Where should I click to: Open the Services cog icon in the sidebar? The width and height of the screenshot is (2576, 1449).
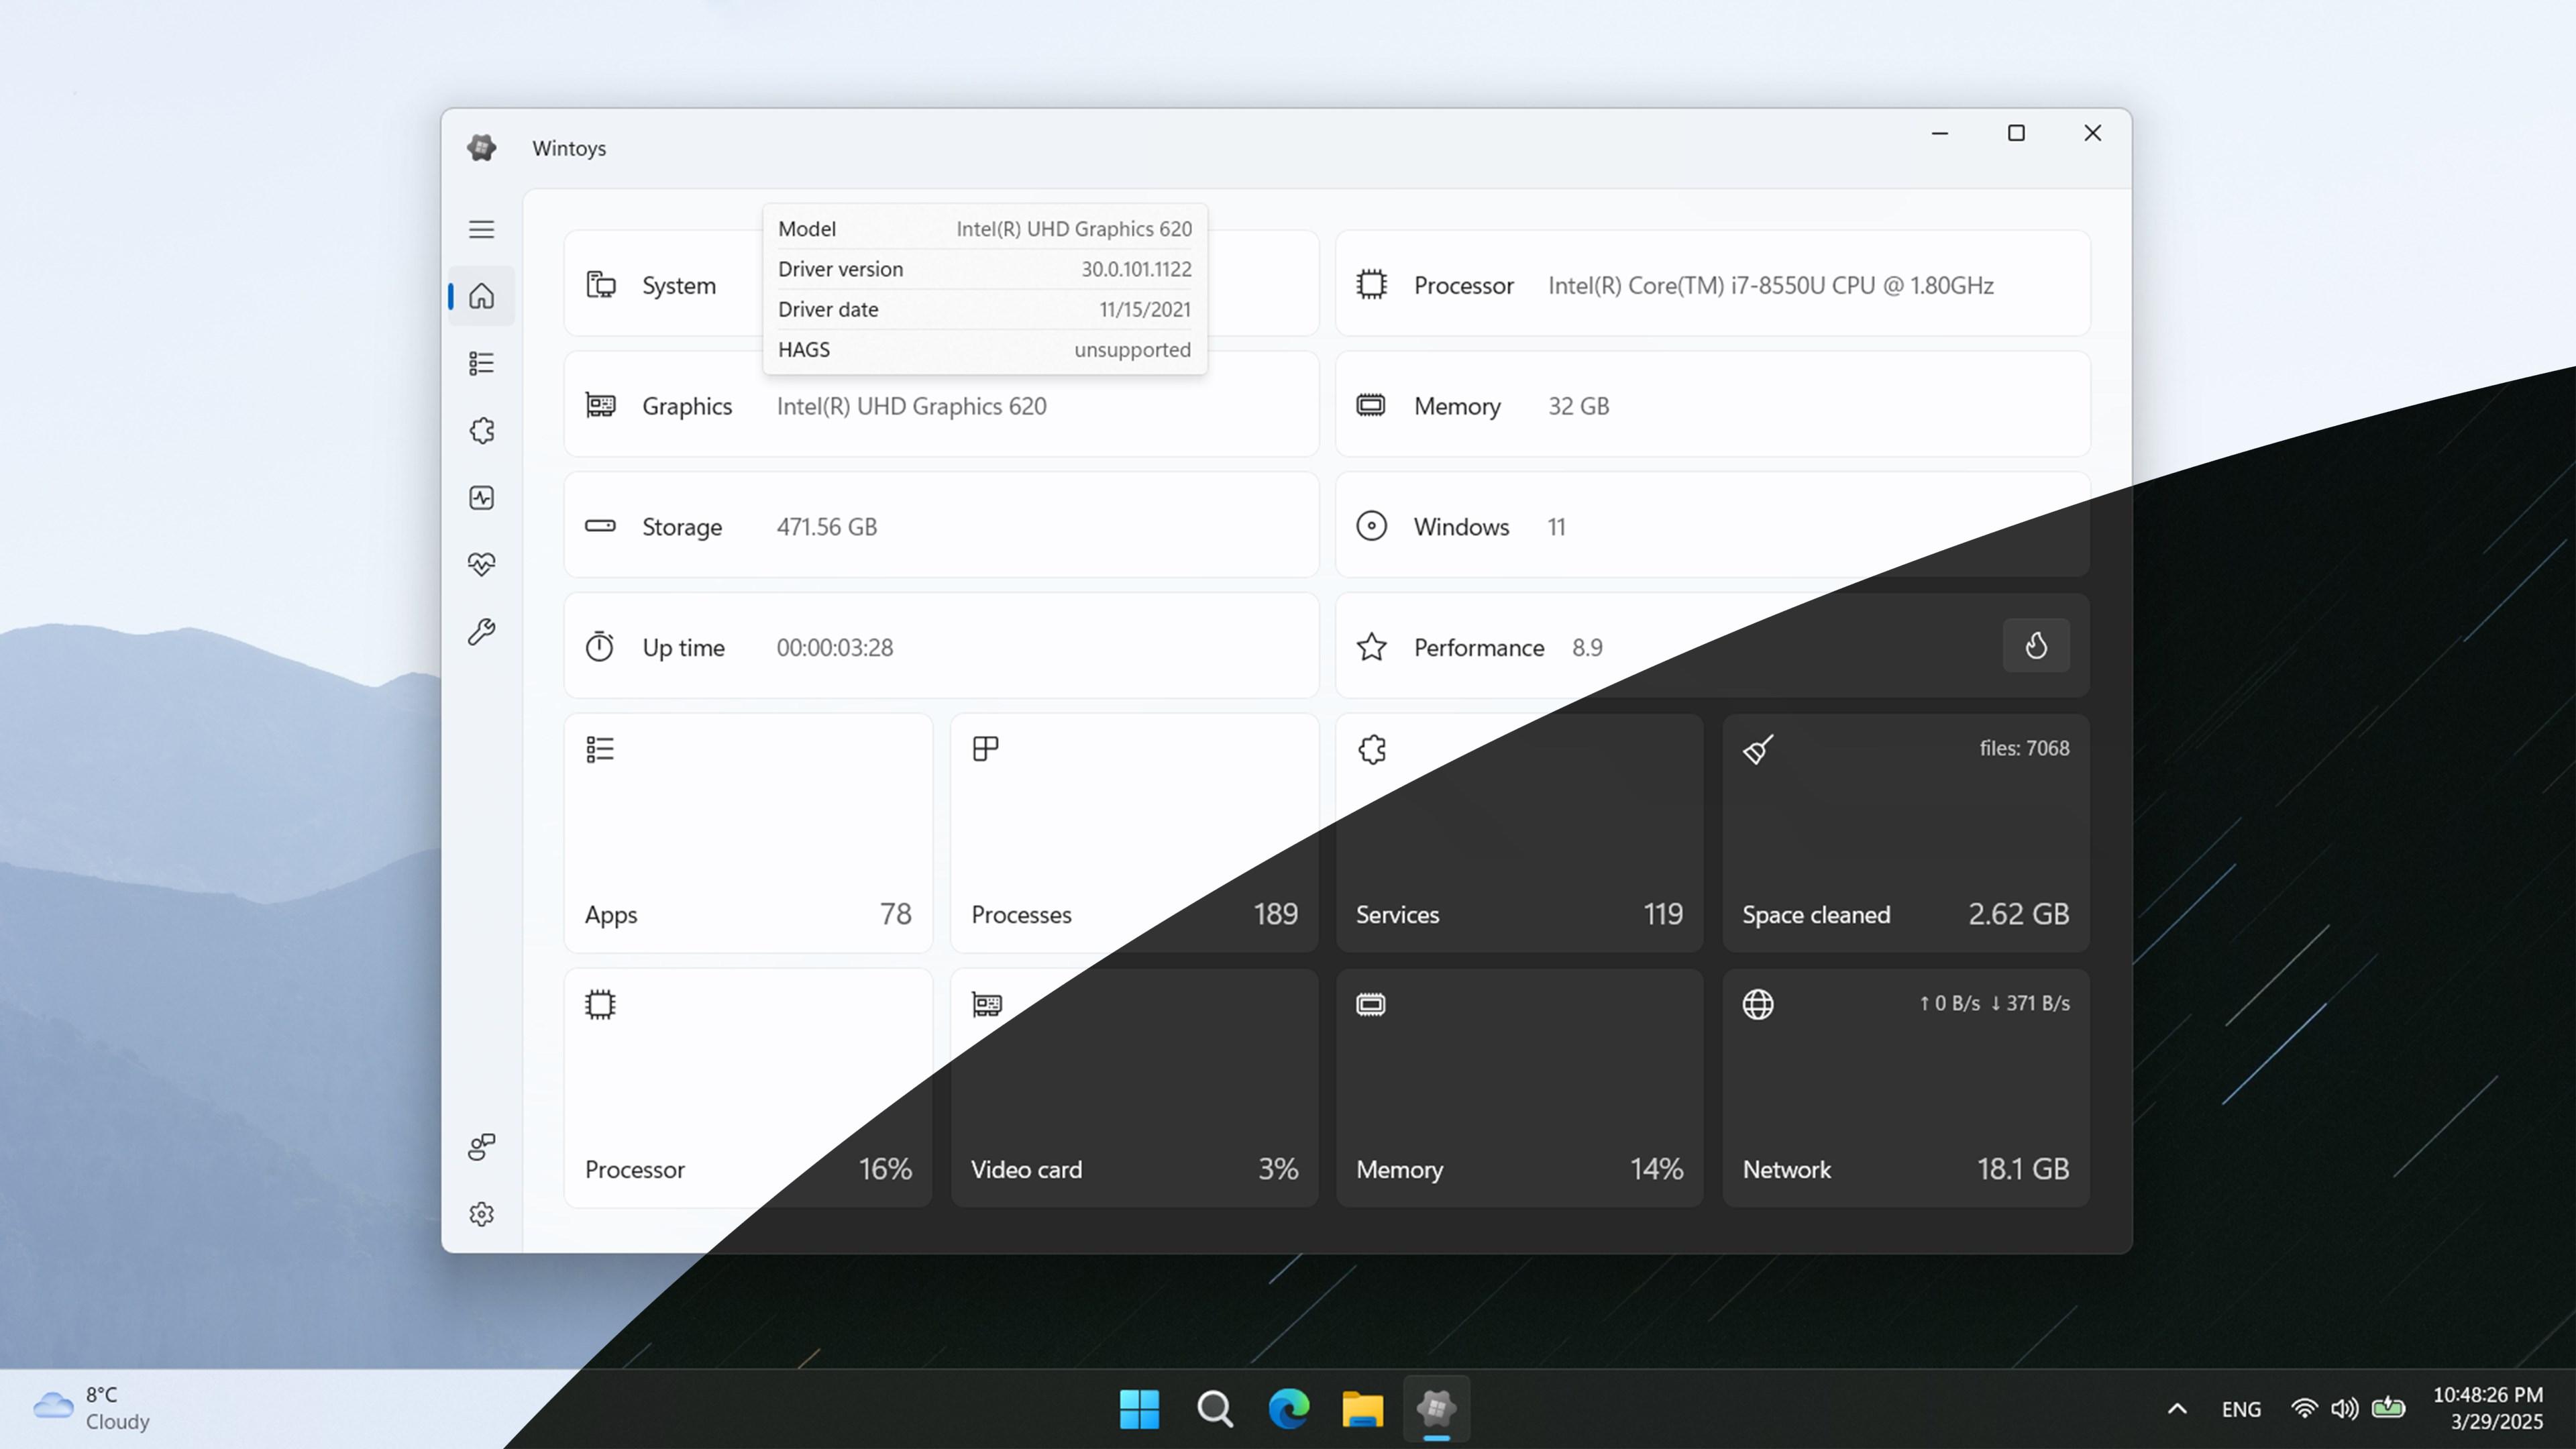click(x=482, y=430)
